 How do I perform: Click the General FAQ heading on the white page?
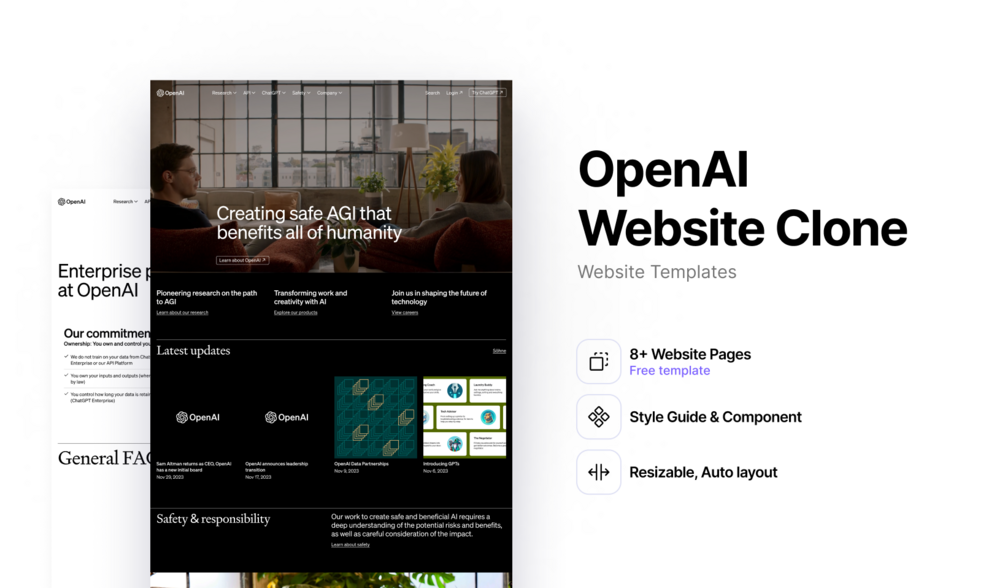pos(104,458)
